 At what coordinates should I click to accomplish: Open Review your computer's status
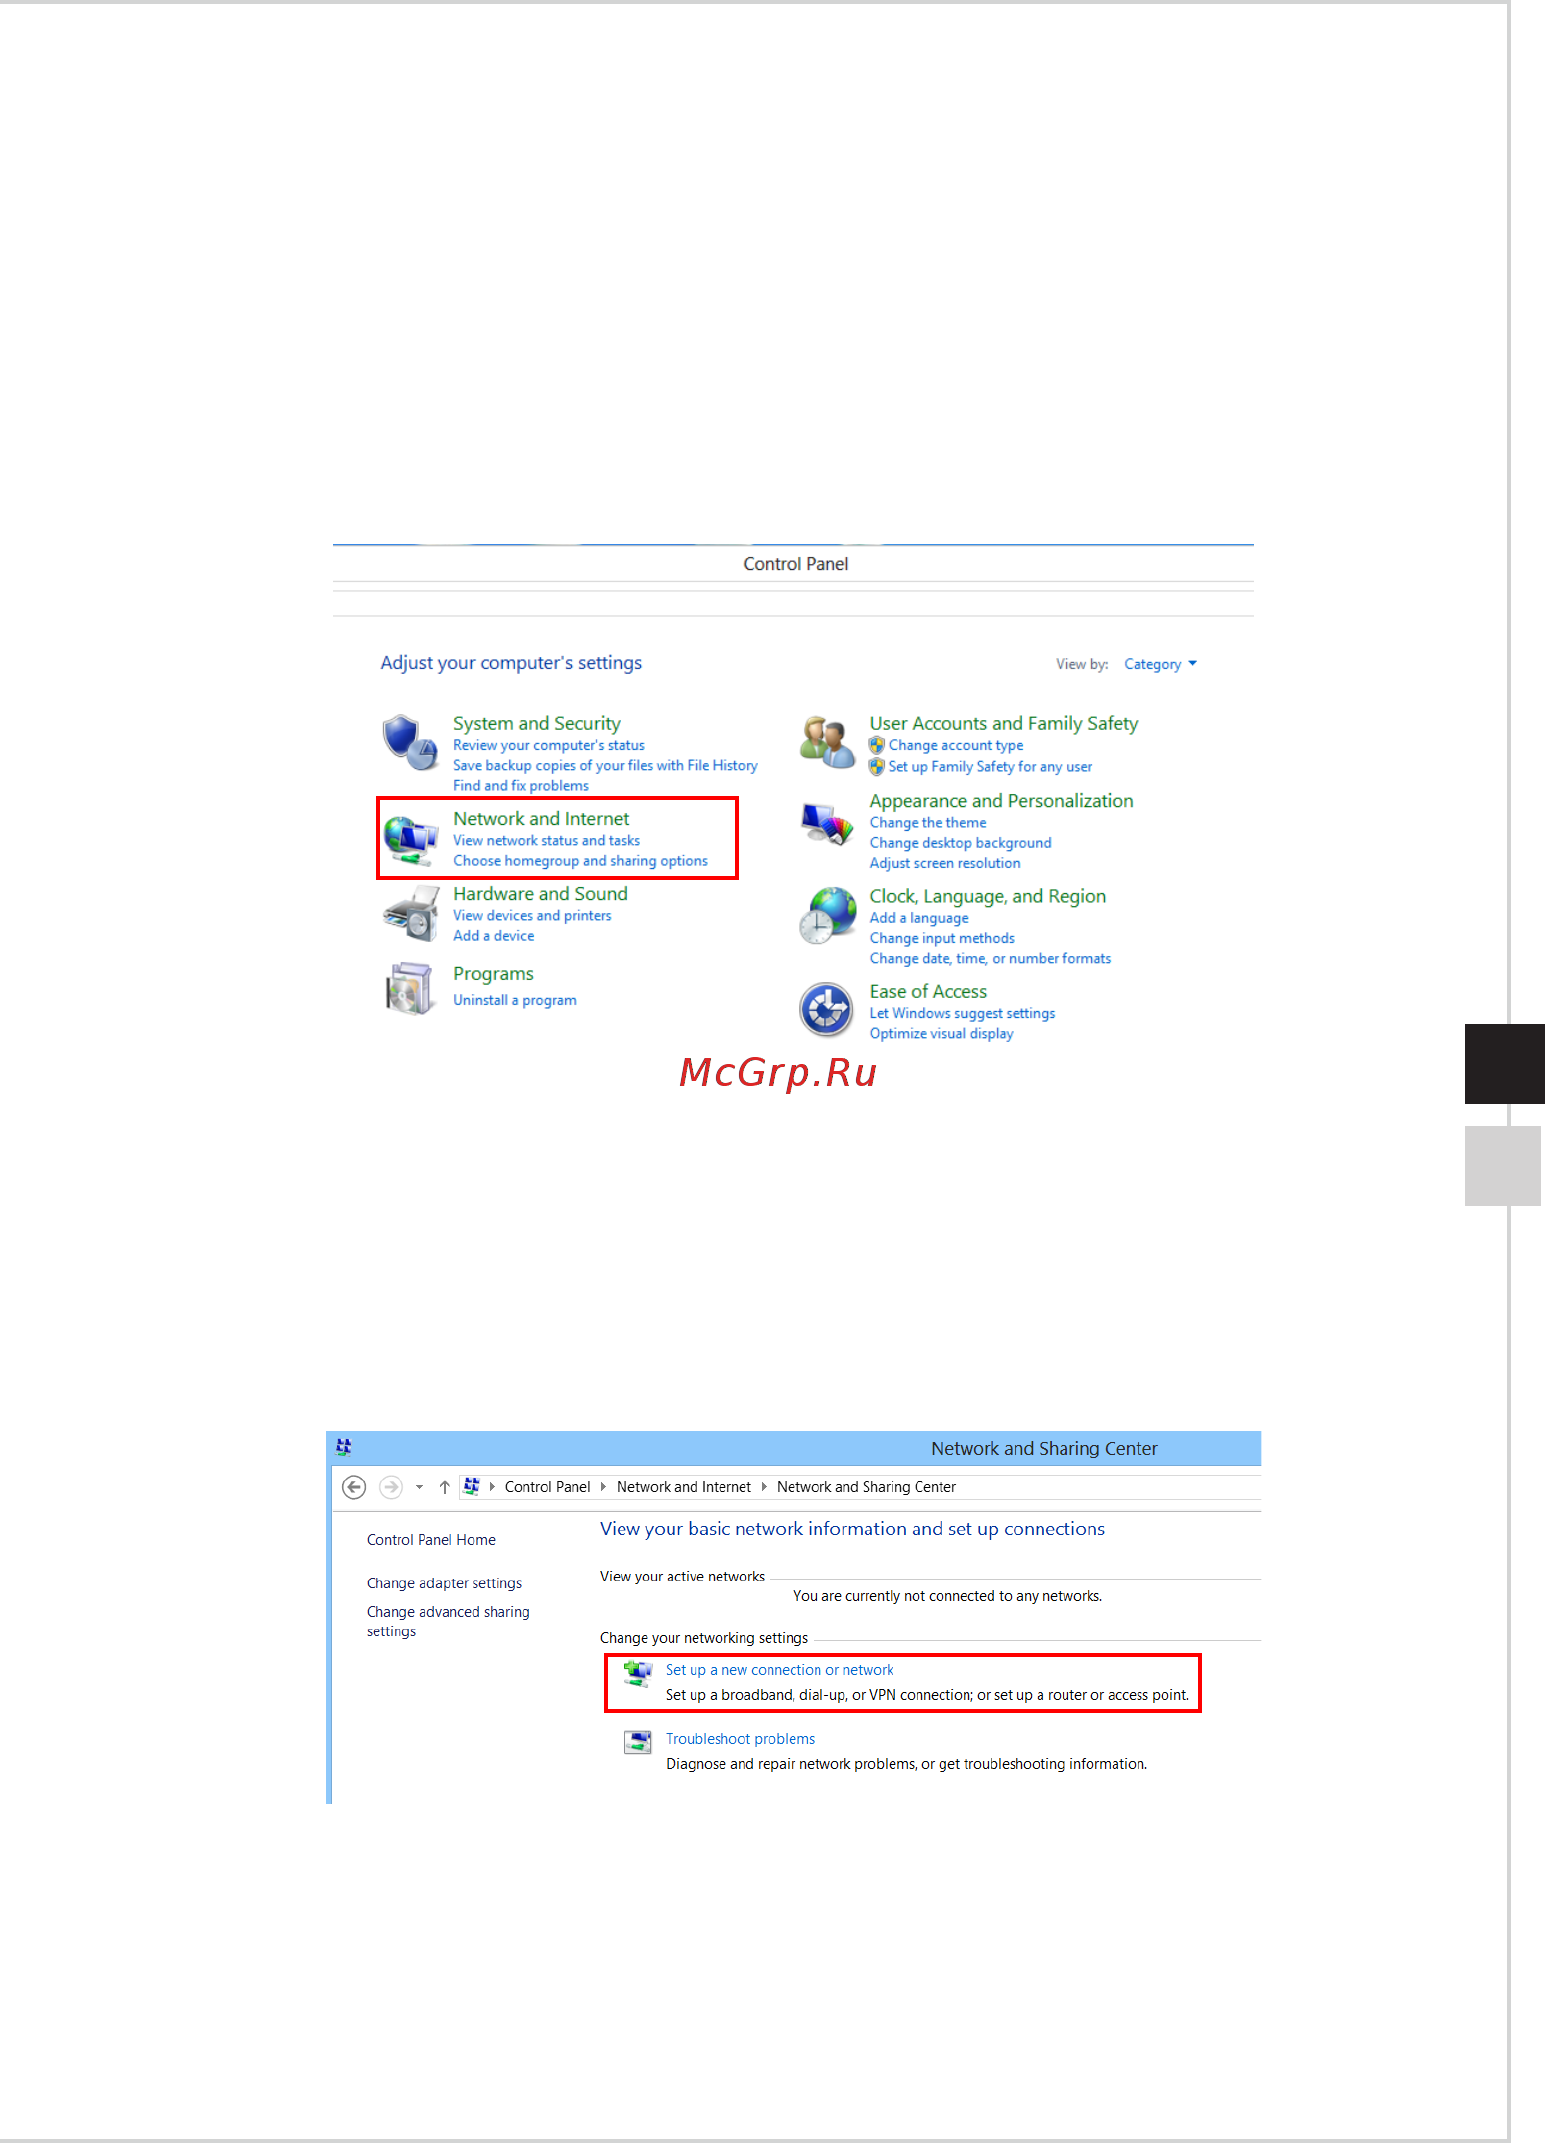pyautogui.click(x=549, y=745)
